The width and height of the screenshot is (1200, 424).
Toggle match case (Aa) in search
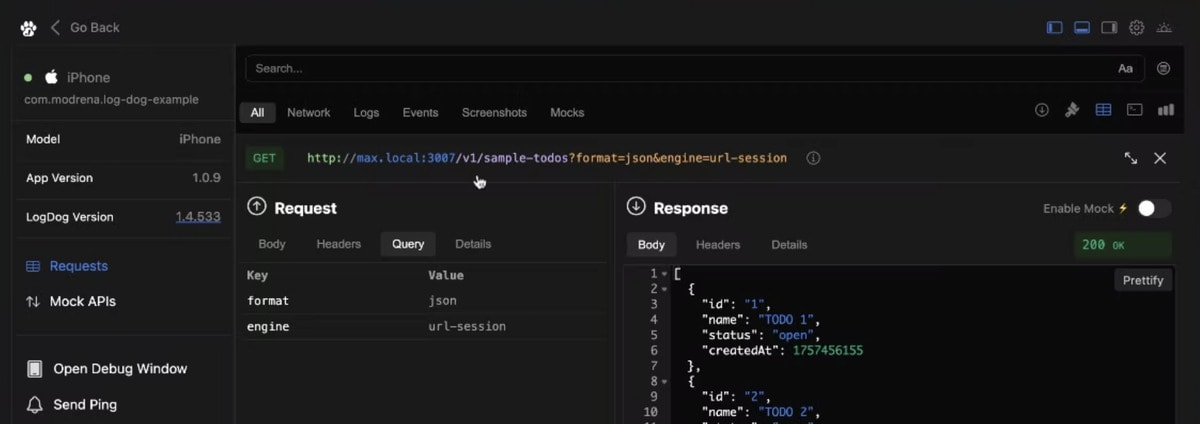1125,69
